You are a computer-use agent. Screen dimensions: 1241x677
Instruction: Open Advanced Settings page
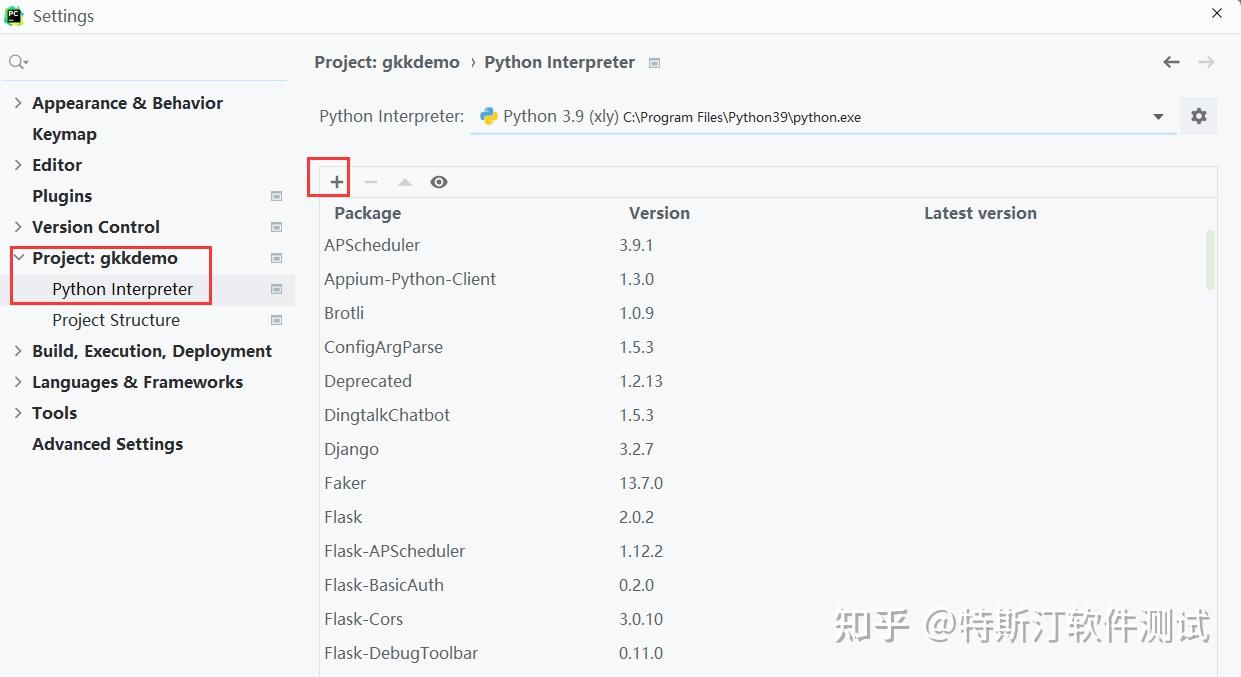tap(107, 444)
